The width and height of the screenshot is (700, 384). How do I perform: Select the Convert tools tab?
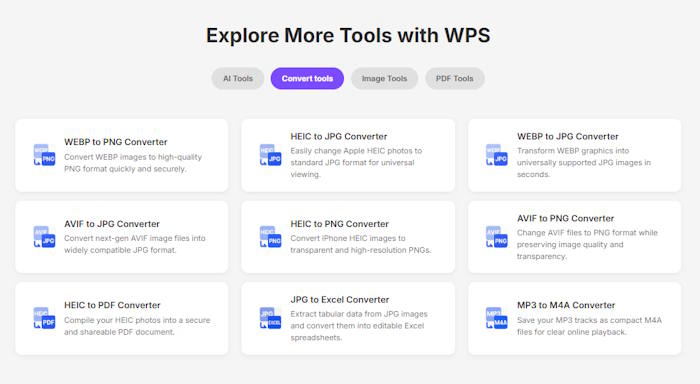pyautogui.click(x=307, y=79)
